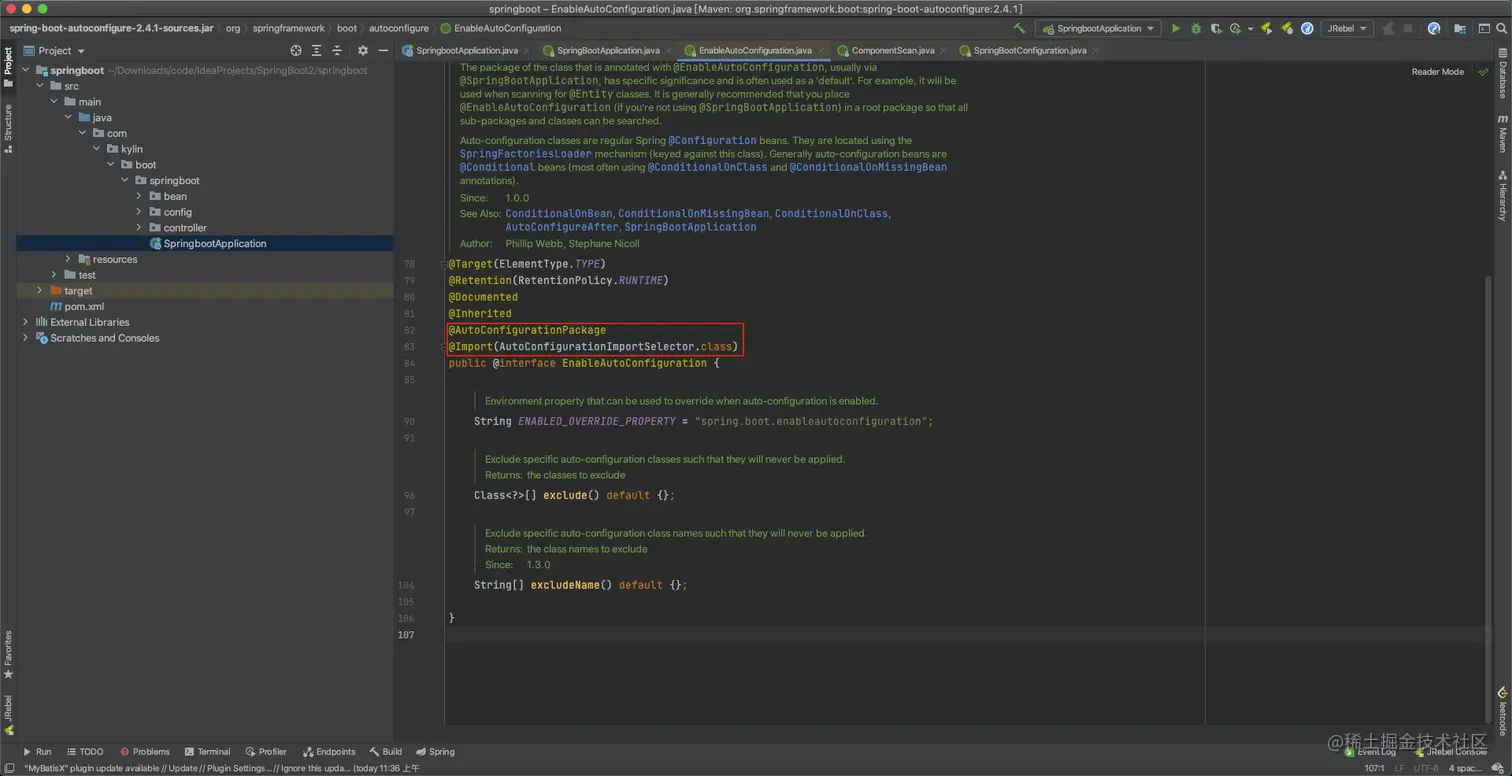Click the Build Project hammer icon
Screen dimensions: 1512x776
[1019, 29]
